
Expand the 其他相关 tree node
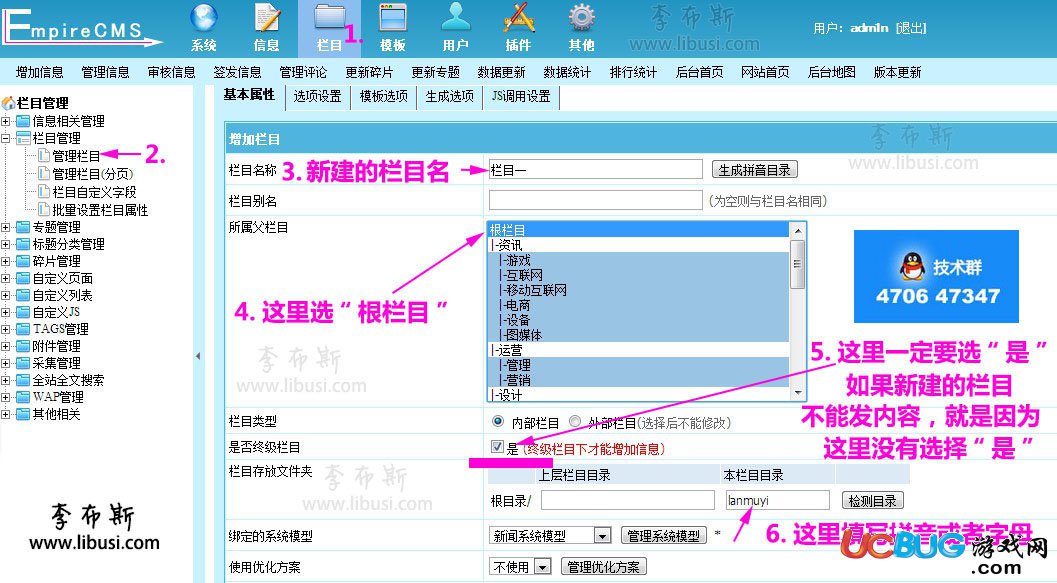tap(5, 415)
